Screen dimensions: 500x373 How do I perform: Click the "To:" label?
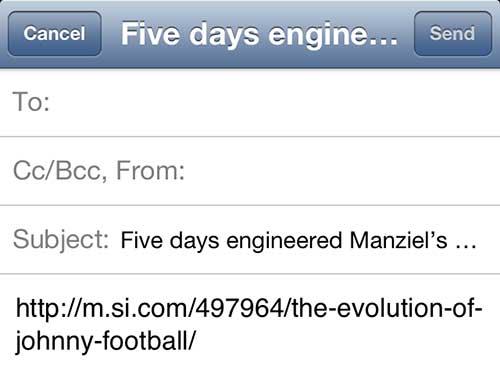coord(31,102)
